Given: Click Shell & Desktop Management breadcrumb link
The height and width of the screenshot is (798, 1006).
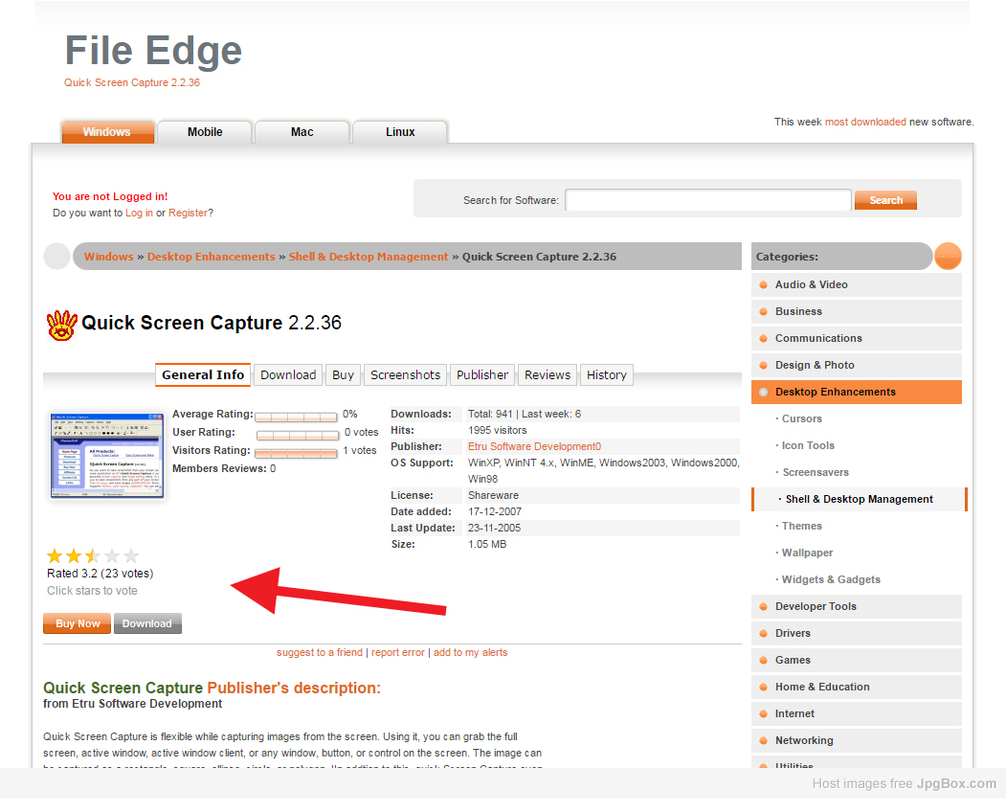Looking at the screenshot, I should [368, 257].
